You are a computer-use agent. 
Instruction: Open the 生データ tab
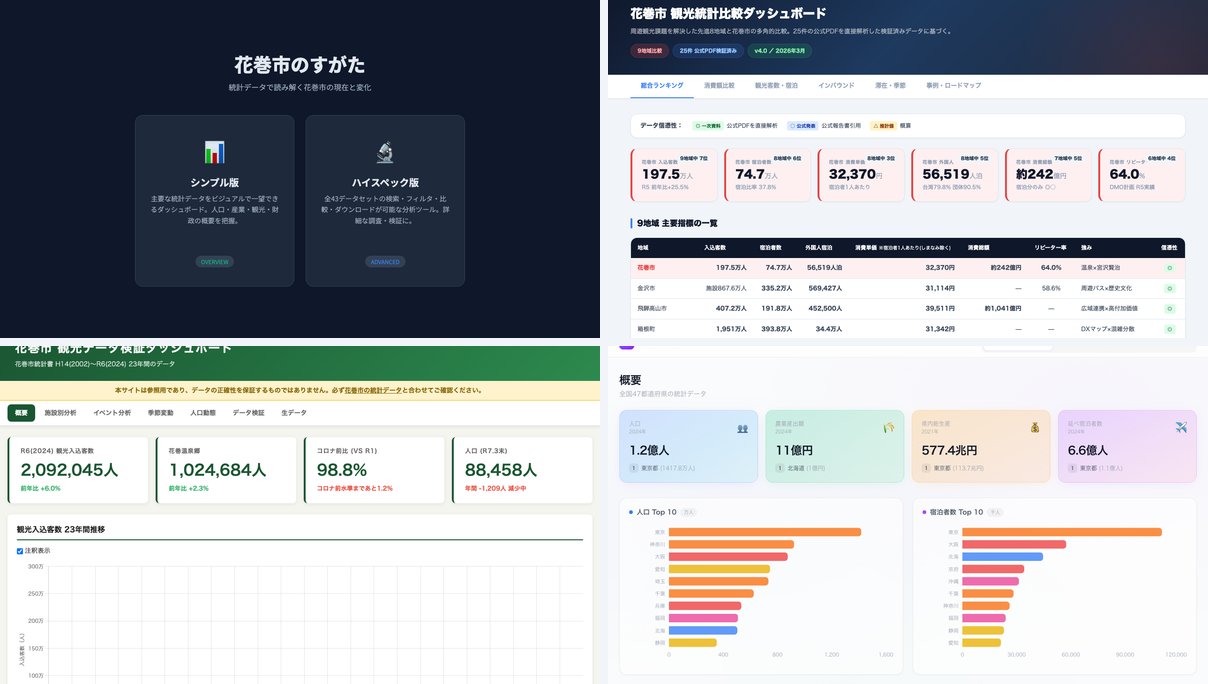point(293,412)
